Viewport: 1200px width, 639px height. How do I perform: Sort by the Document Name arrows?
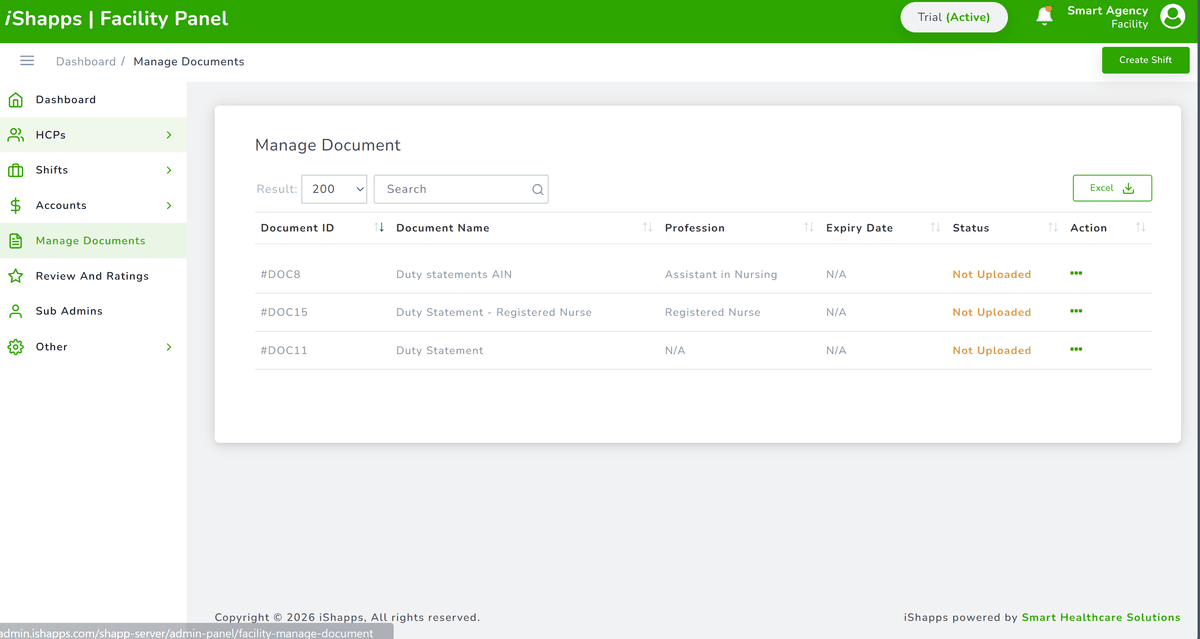pos(648,228)
